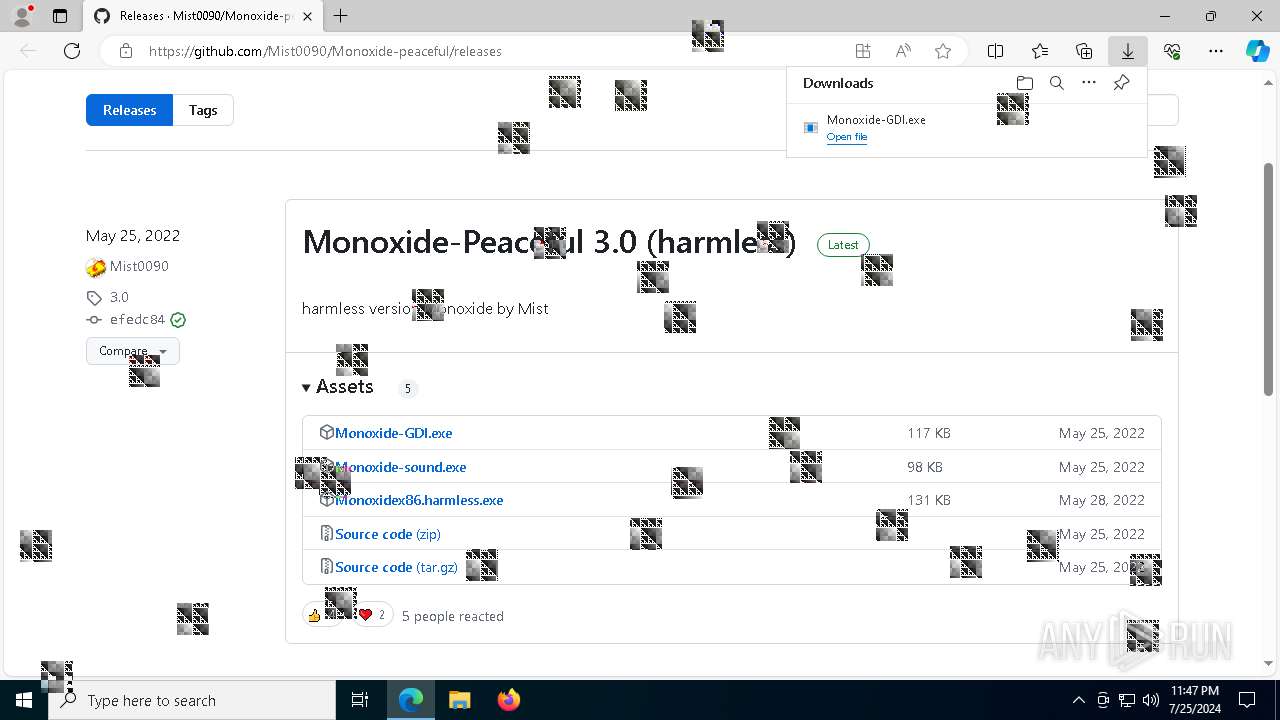Open network status tray icon

point(1127,700)
